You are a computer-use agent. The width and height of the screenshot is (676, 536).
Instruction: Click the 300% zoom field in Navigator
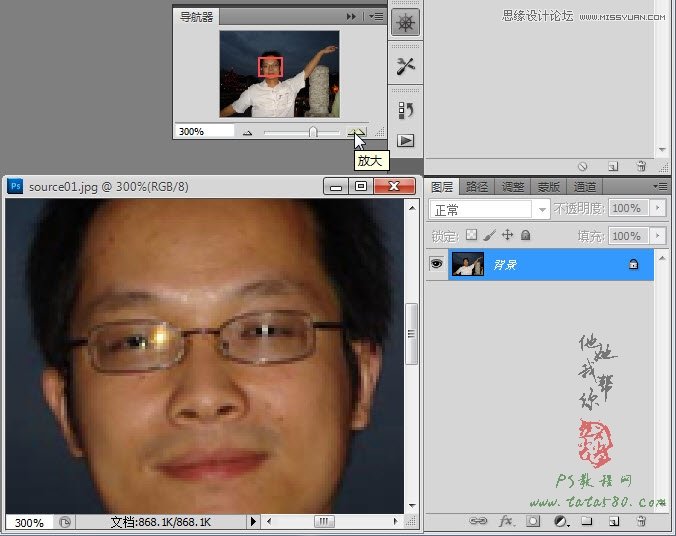[203, 131]
